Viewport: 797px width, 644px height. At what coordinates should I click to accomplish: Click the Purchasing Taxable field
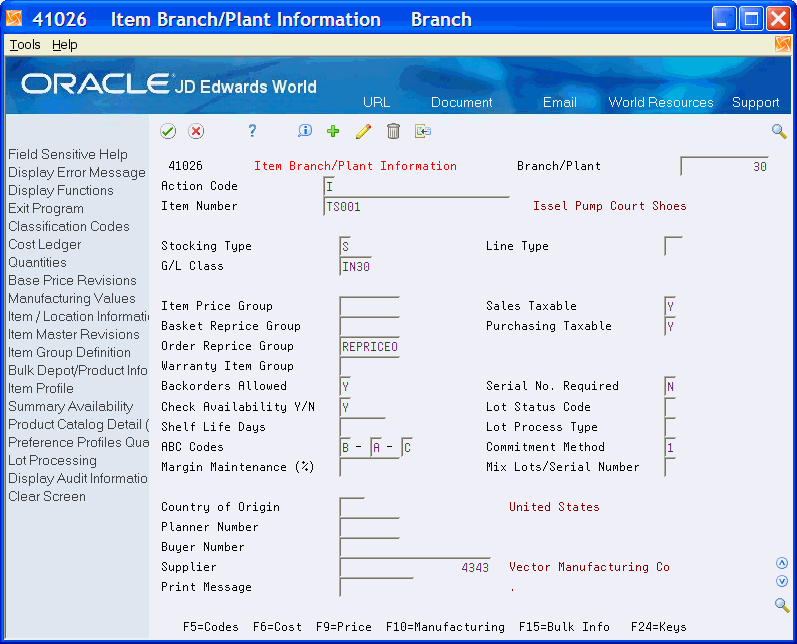click(670, 326)
